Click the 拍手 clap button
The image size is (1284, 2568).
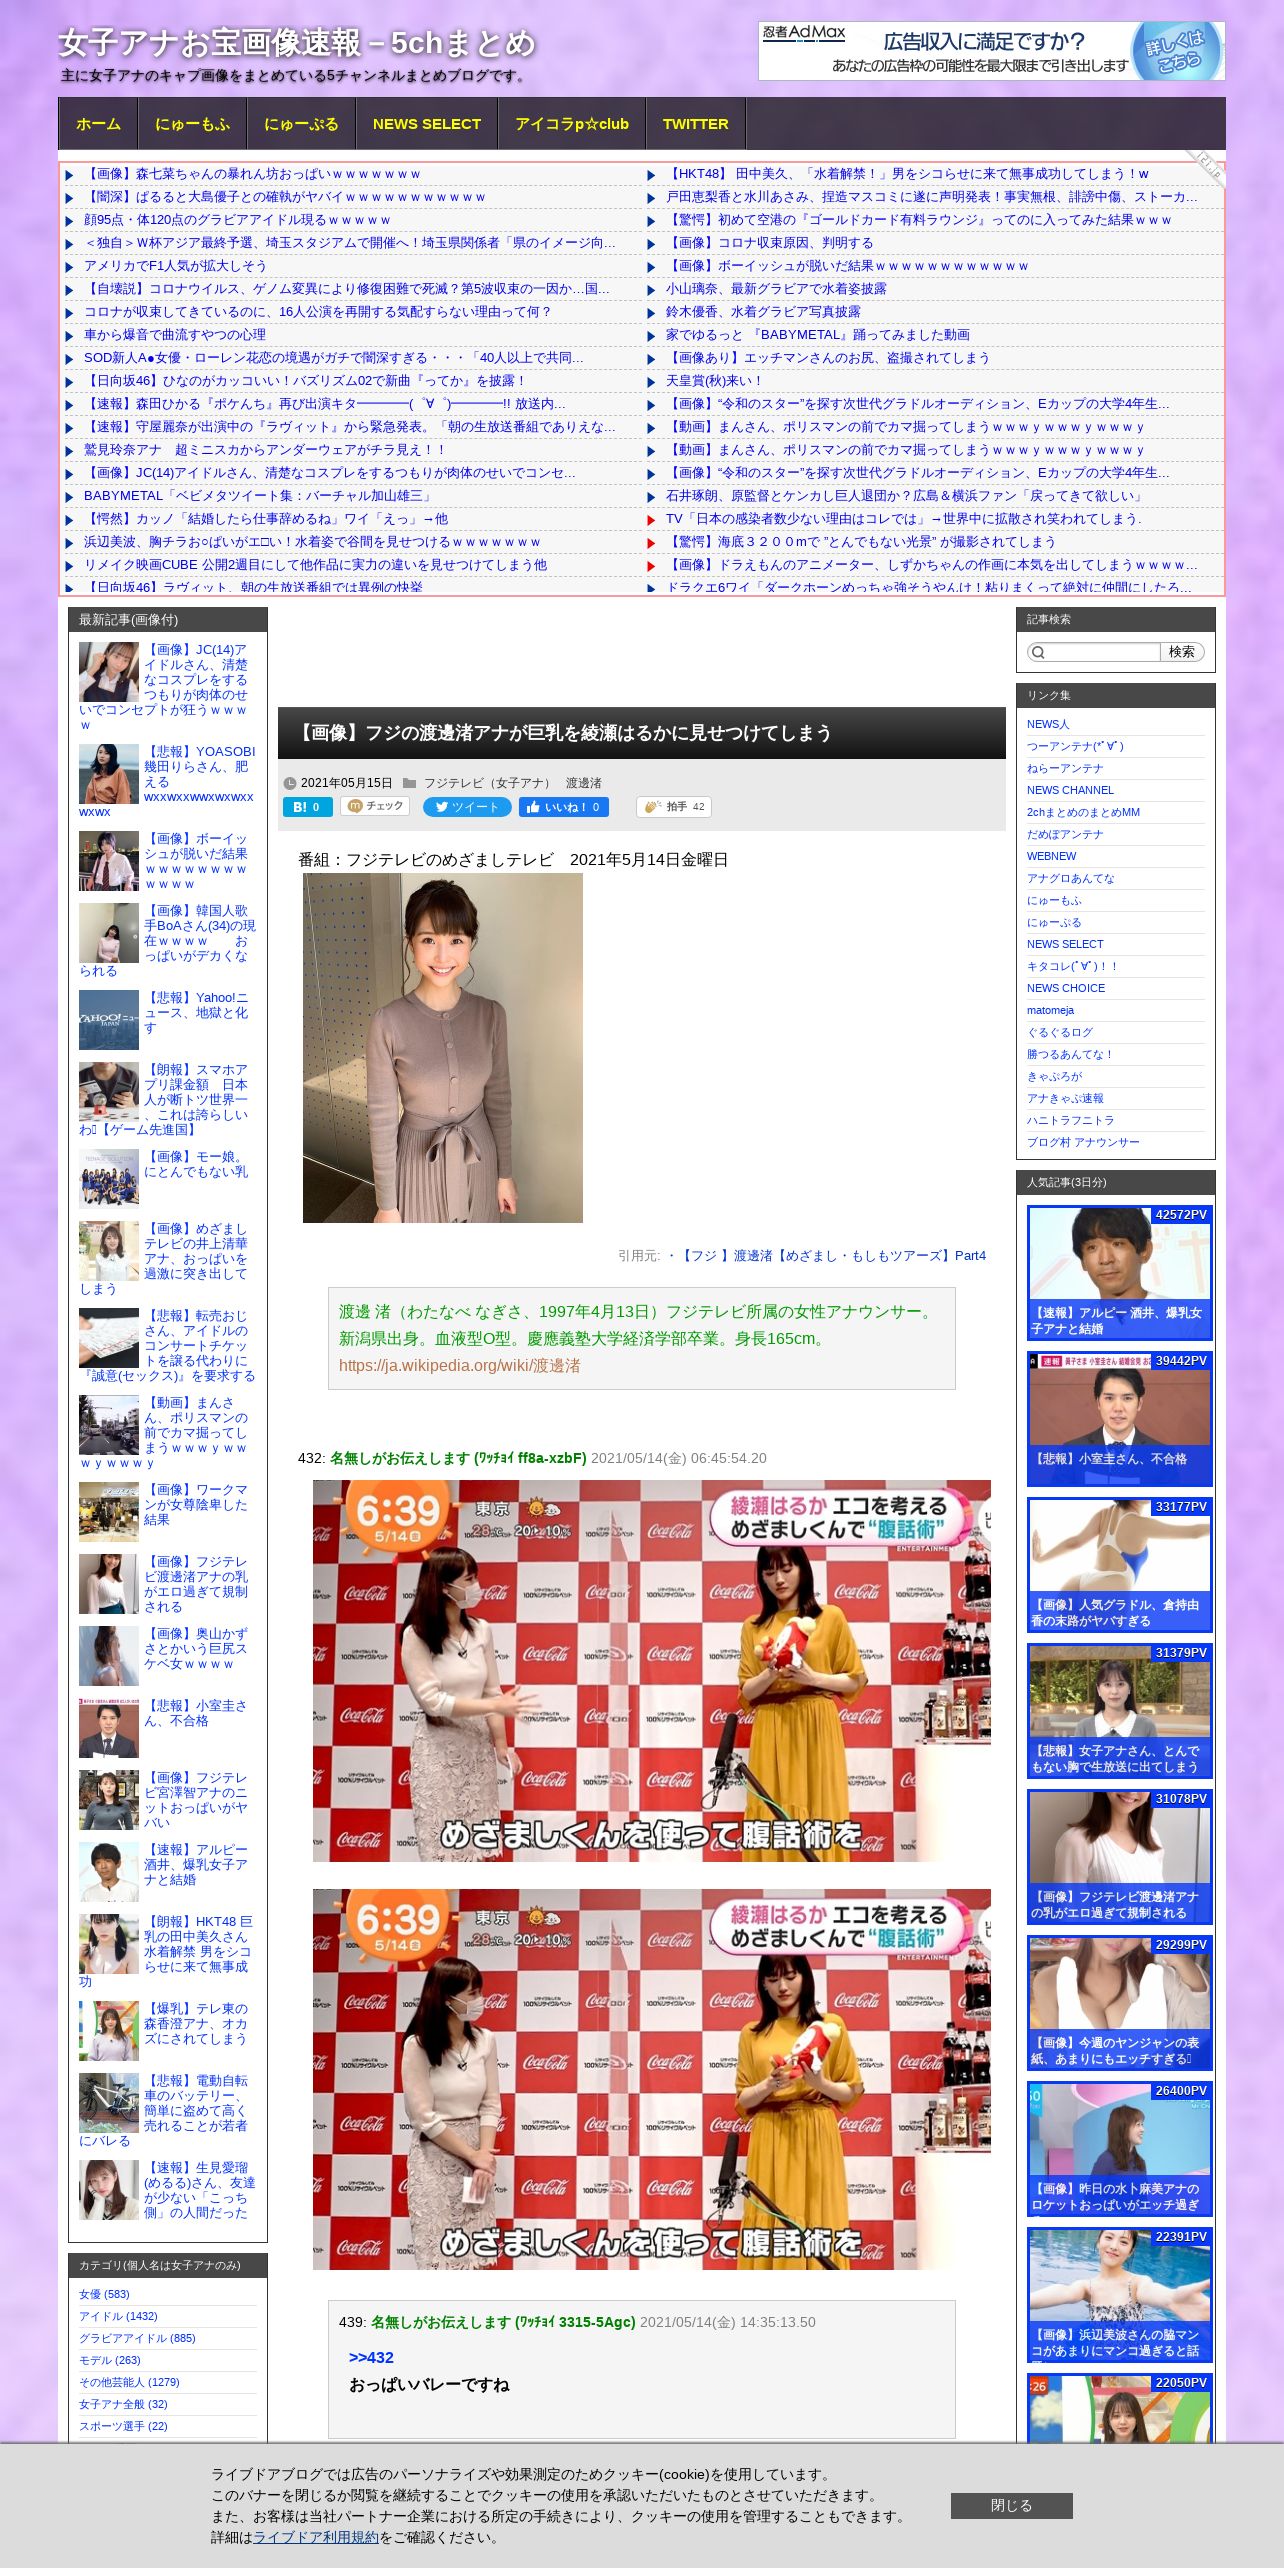point(674,807)
